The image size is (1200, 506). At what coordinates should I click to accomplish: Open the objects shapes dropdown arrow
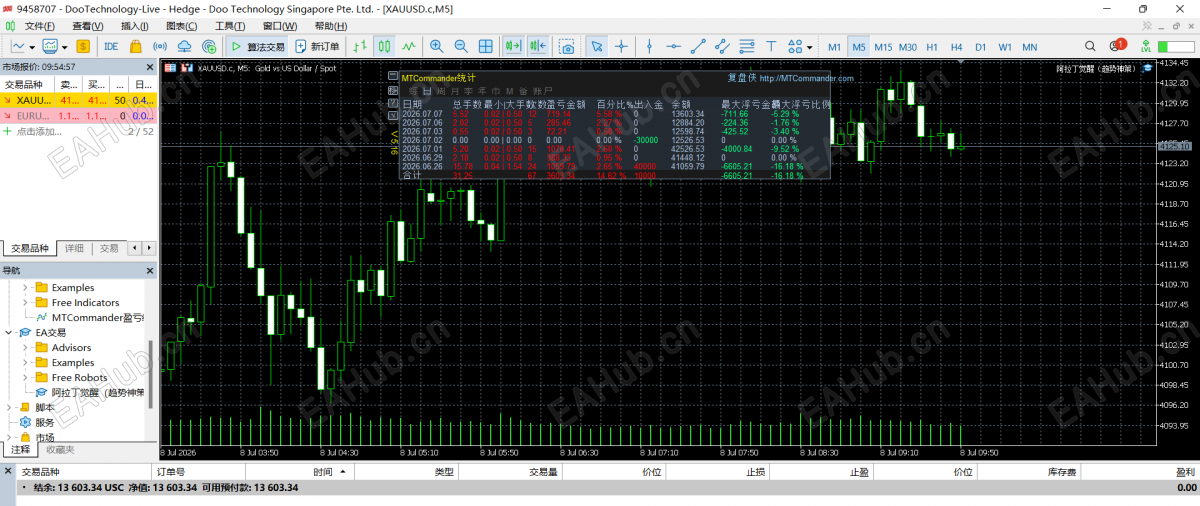(809, 46)
